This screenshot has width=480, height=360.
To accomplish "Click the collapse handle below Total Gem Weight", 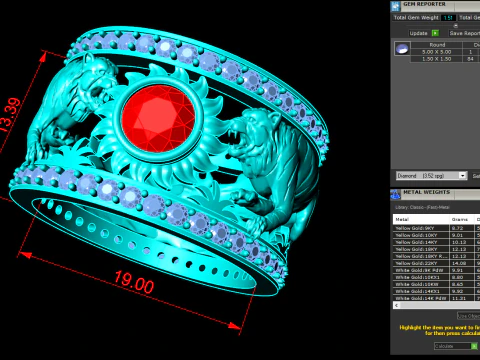I will [x=456, y=25].
